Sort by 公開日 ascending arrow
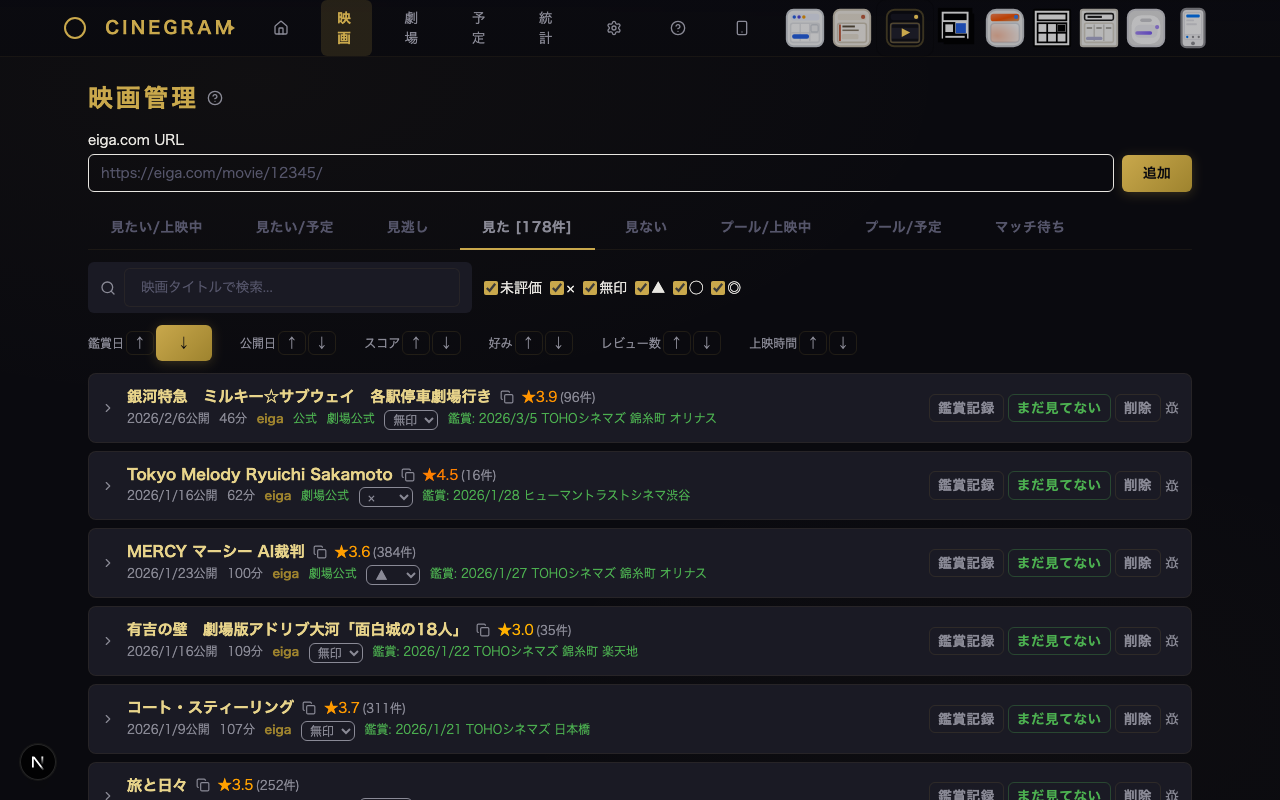Screen dimensions: 1280x800 (291, 343)
